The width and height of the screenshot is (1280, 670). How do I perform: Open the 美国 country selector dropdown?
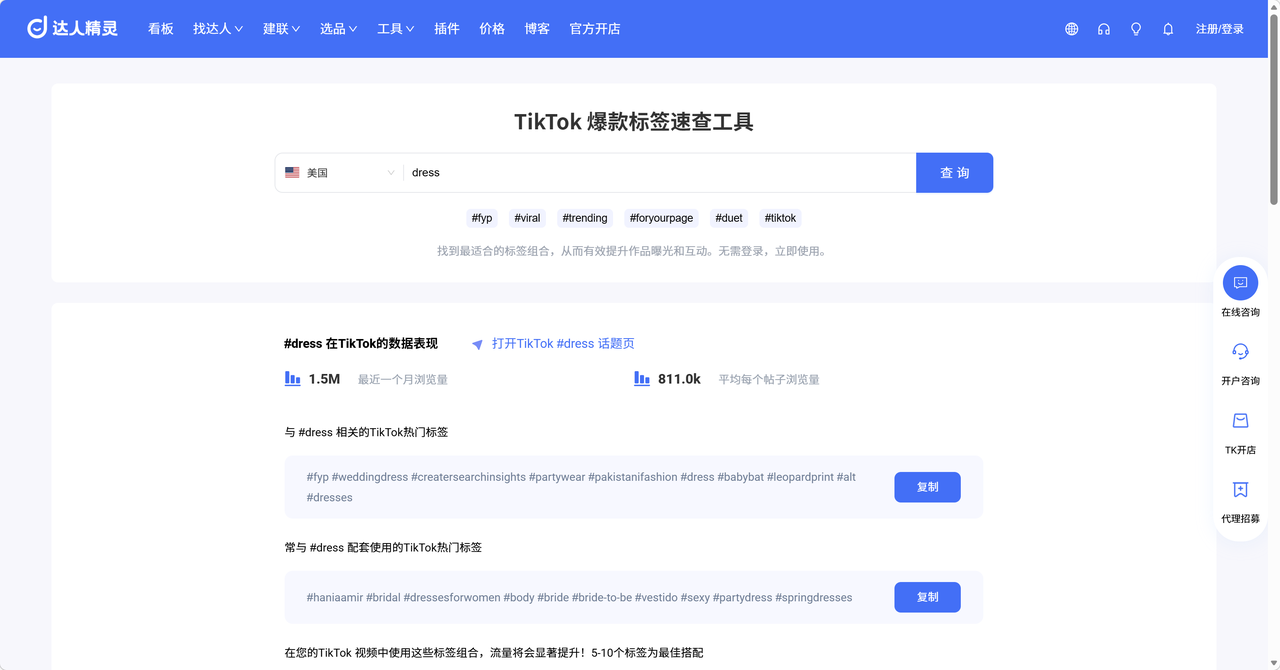click(x=340, y=173)
